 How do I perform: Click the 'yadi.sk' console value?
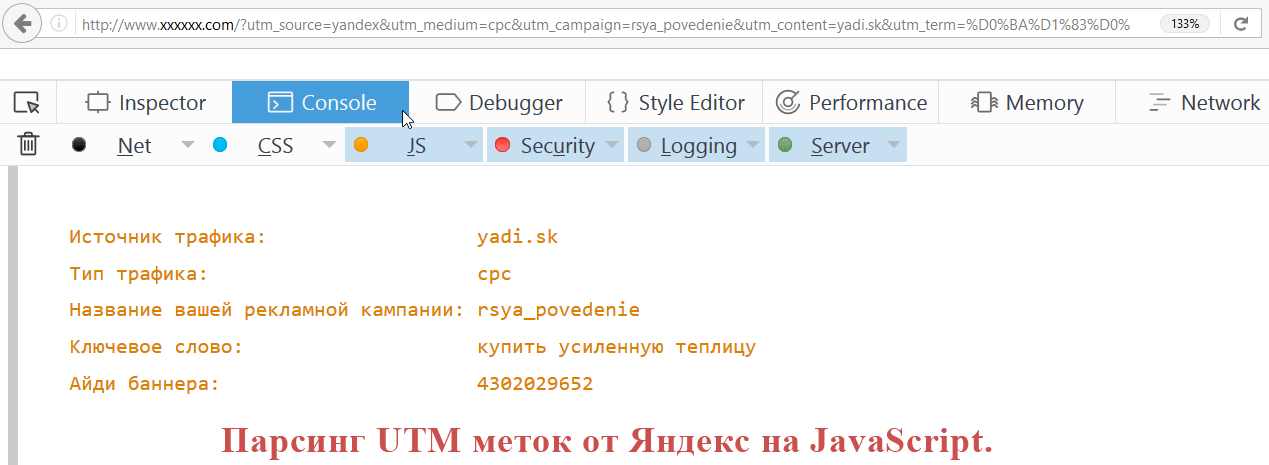click(x=518, y=237)
